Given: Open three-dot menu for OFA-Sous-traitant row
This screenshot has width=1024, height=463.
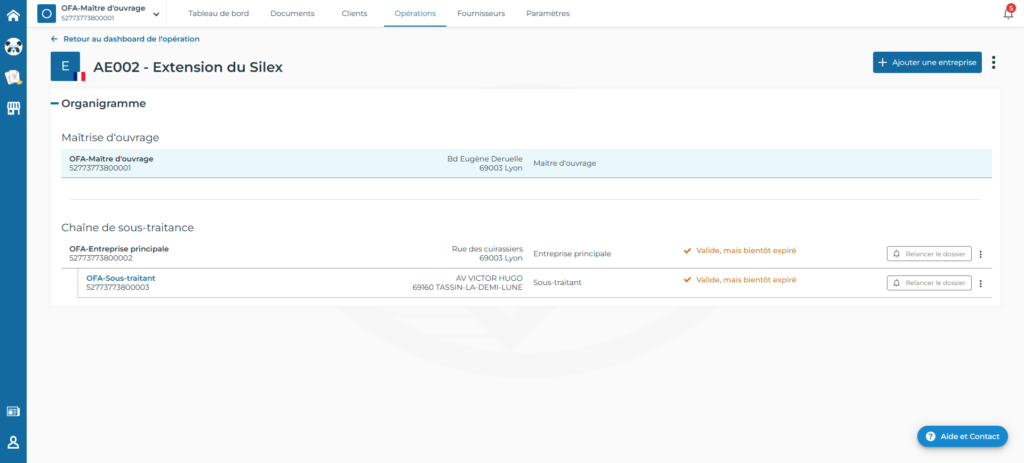Looking at the screenshot, I should coord(980,283).
